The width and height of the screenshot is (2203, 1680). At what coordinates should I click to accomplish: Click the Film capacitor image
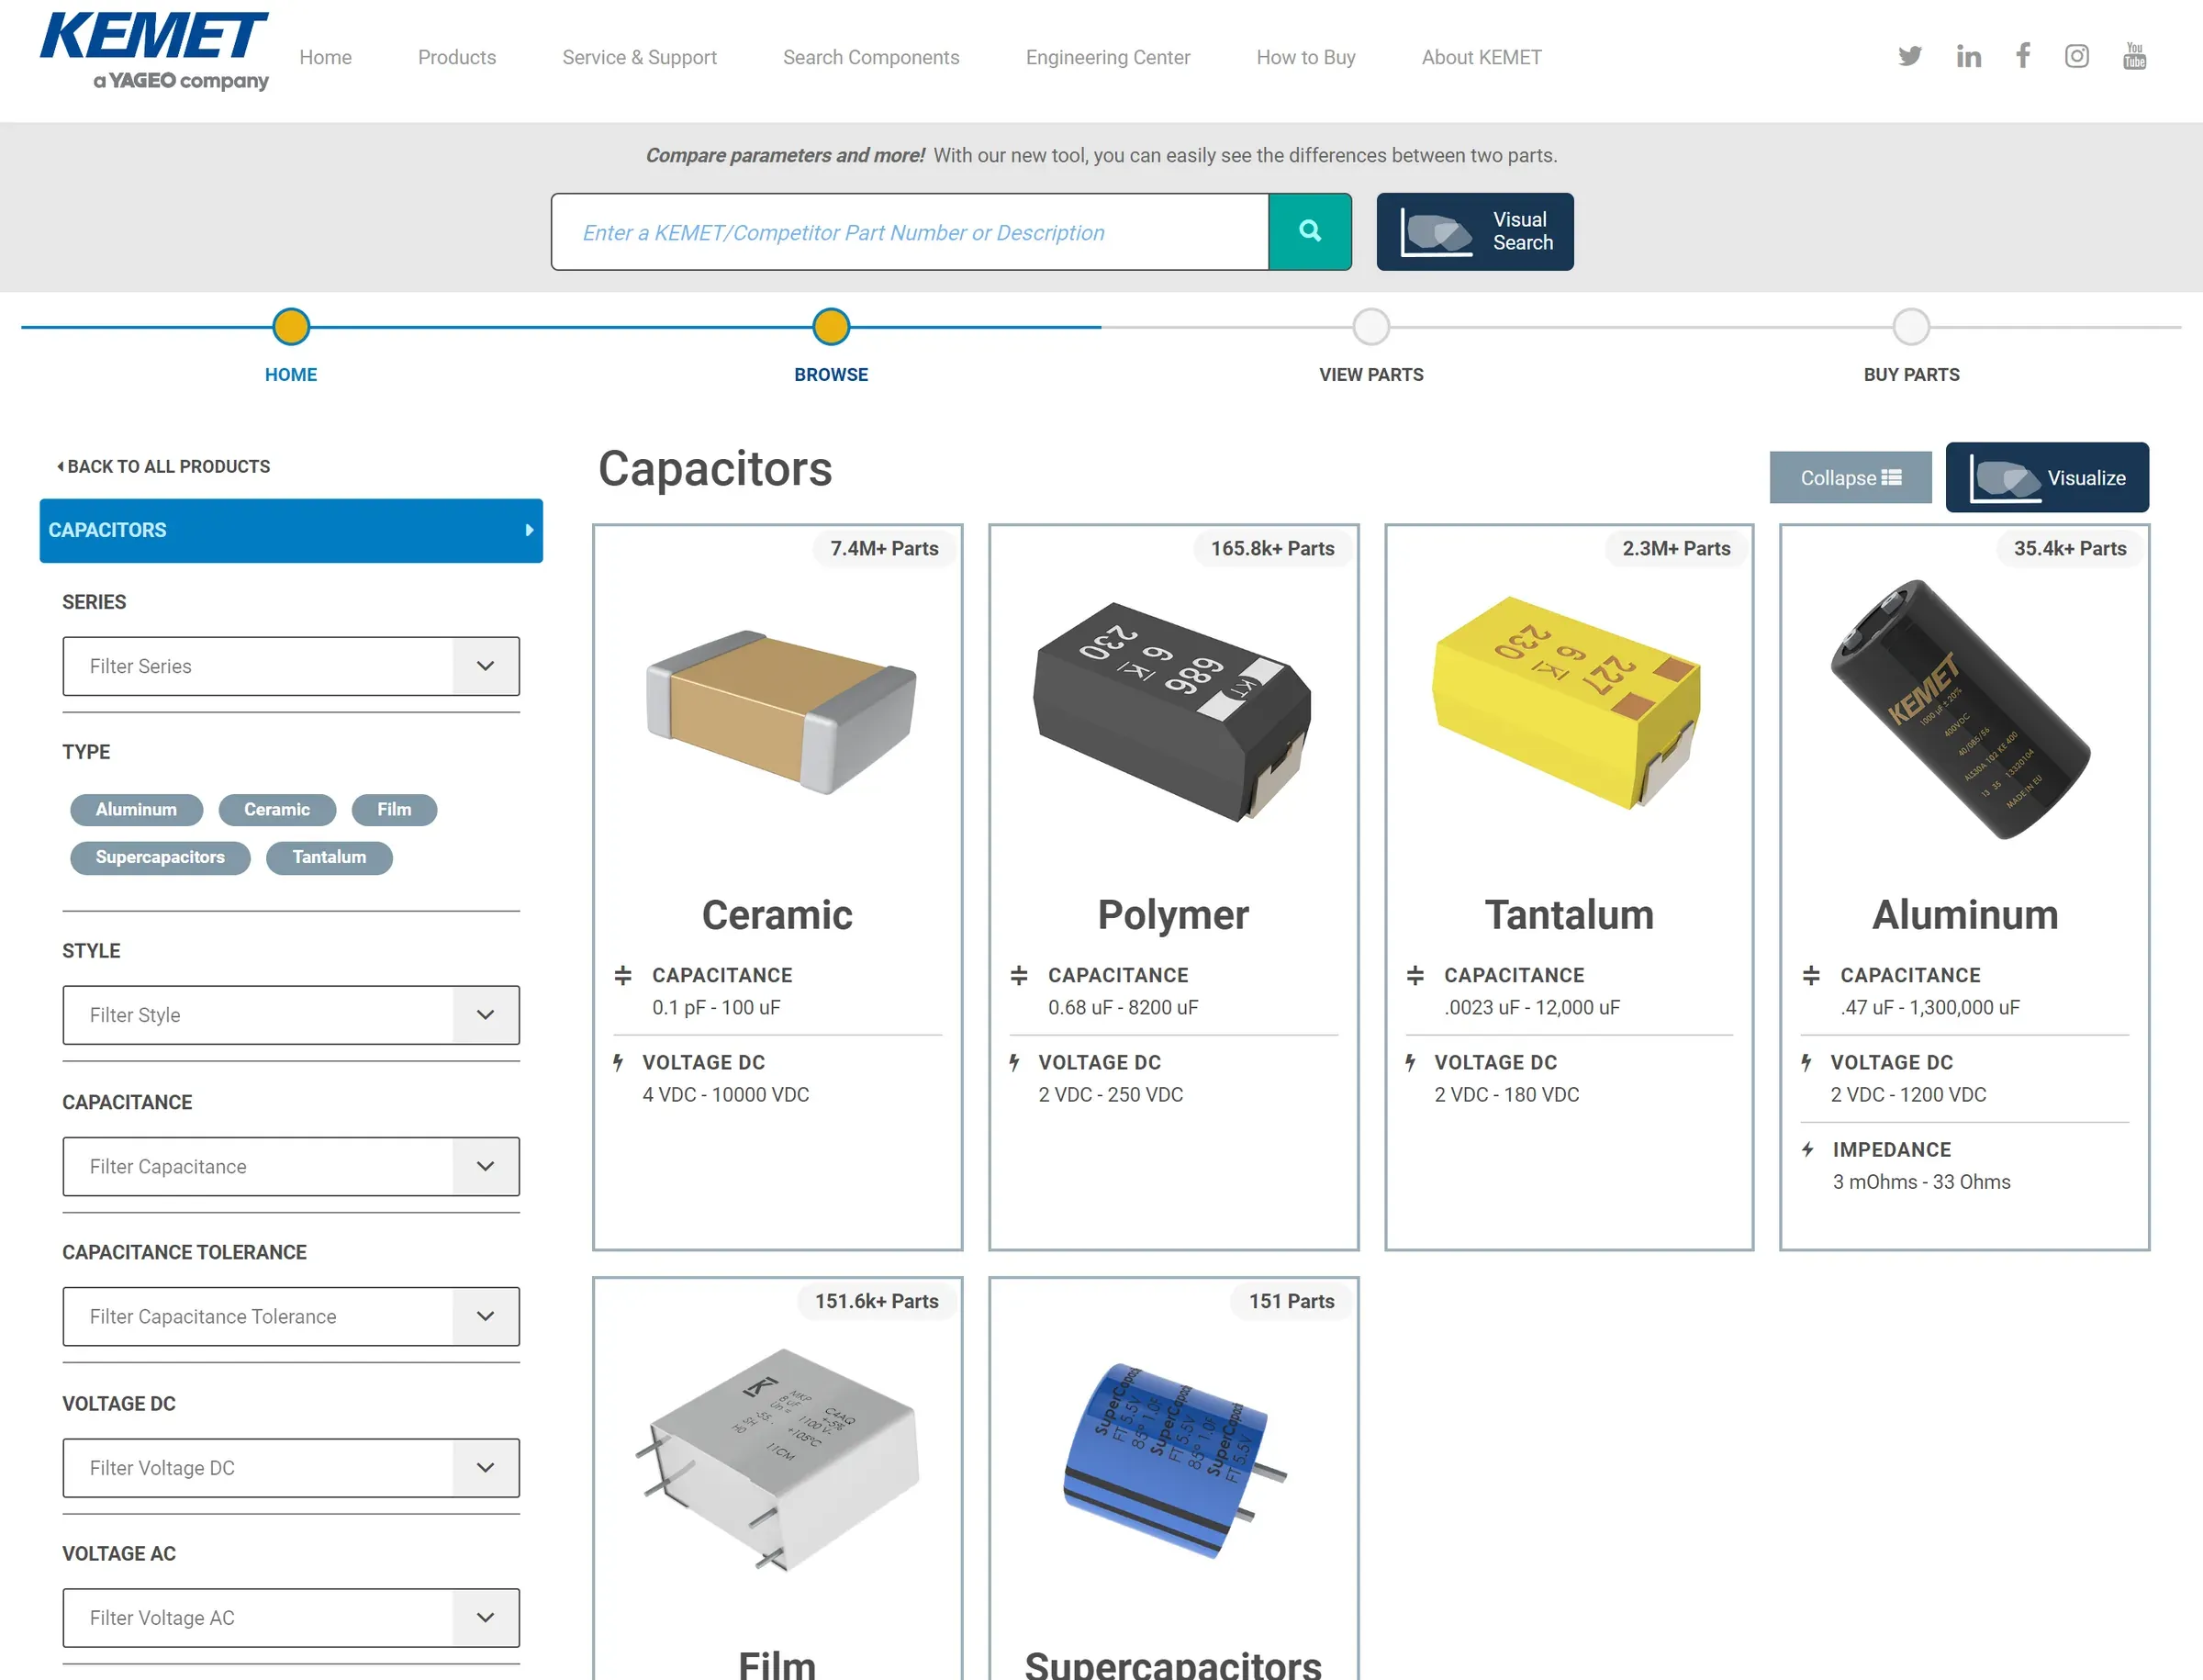(777, 1460)
